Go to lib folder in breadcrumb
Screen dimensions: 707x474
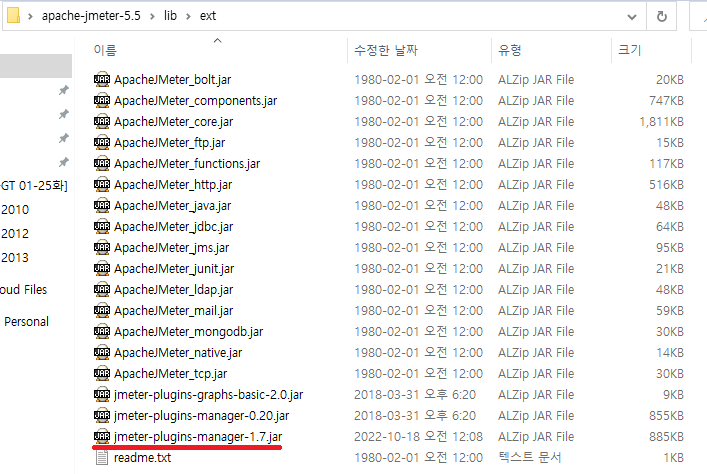(170, 16)
